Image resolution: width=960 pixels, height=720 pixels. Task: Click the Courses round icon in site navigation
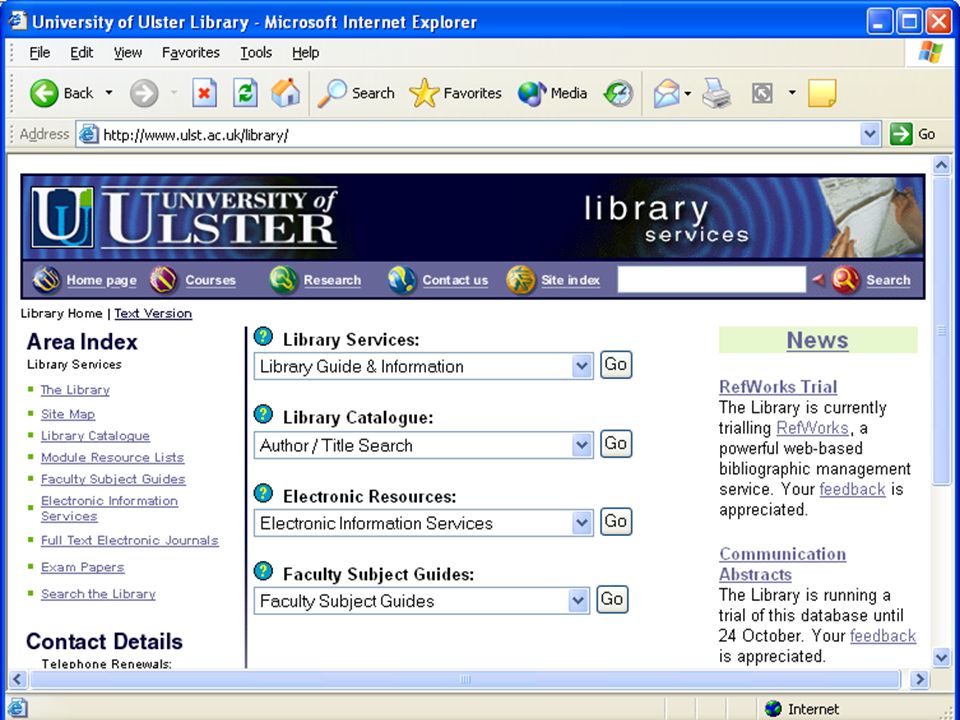pyautogui.click(x=163, y=280)
